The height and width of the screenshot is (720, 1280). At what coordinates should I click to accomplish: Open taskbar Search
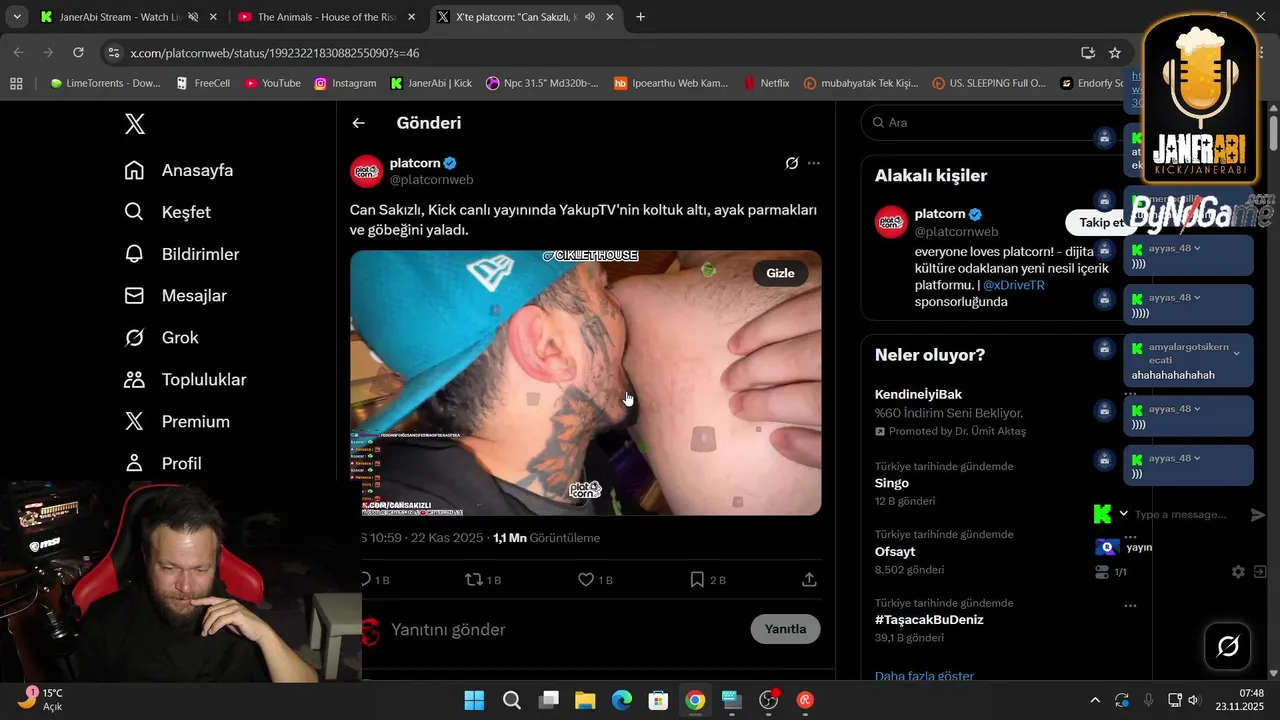tap(511, 700)
